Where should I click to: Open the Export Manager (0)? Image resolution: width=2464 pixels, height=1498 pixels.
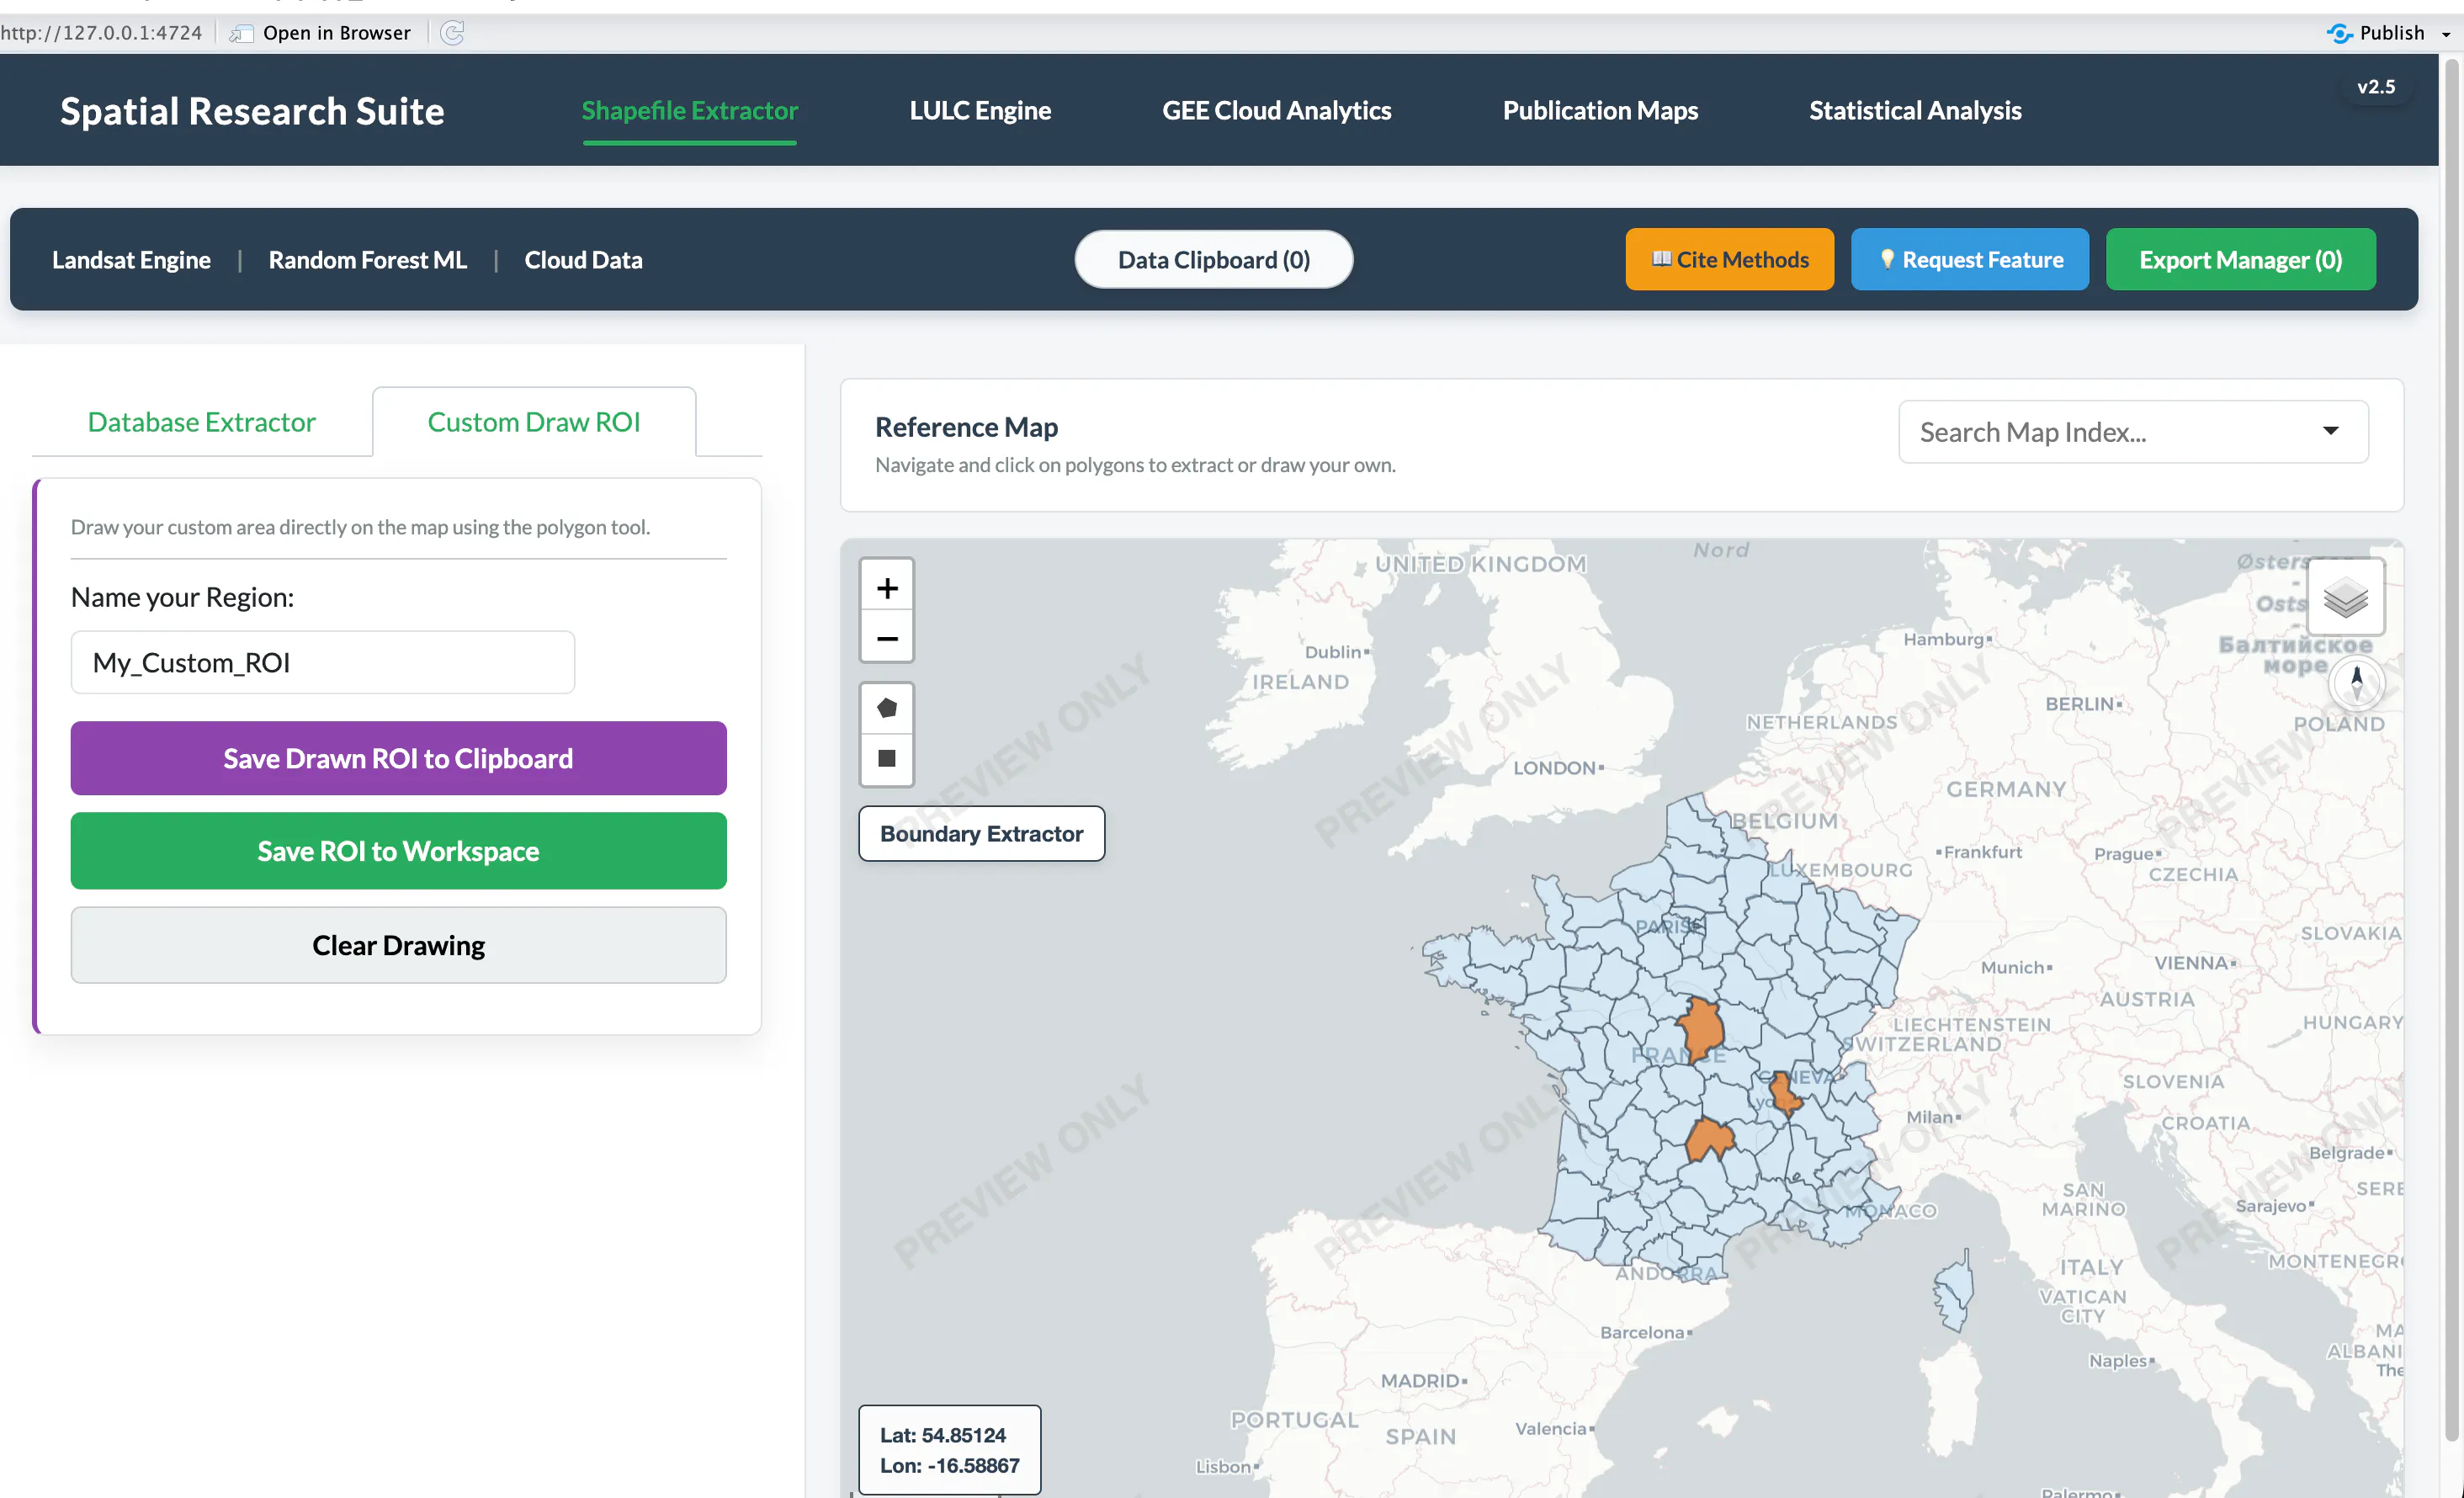pyautogui.click(x=2240, y=260)
